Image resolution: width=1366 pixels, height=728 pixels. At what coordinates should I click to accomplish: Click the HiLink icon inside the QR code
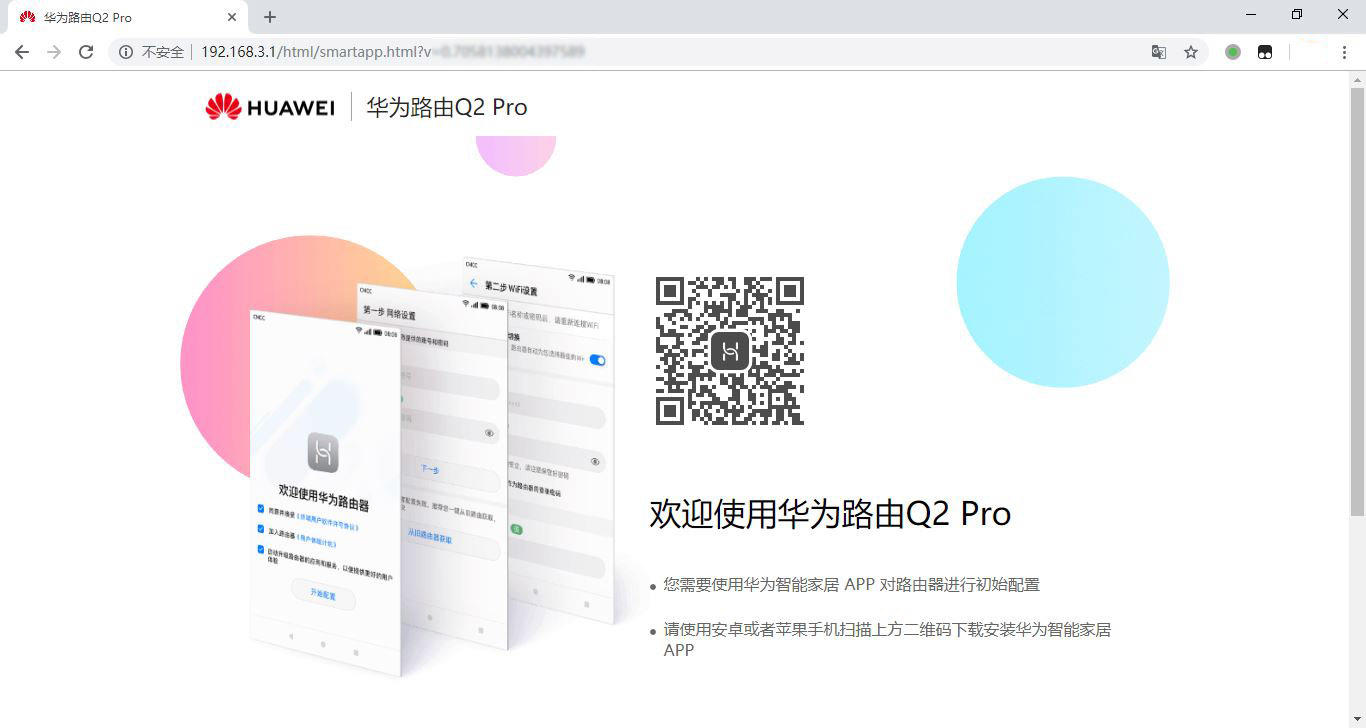(x=730, y=351)
